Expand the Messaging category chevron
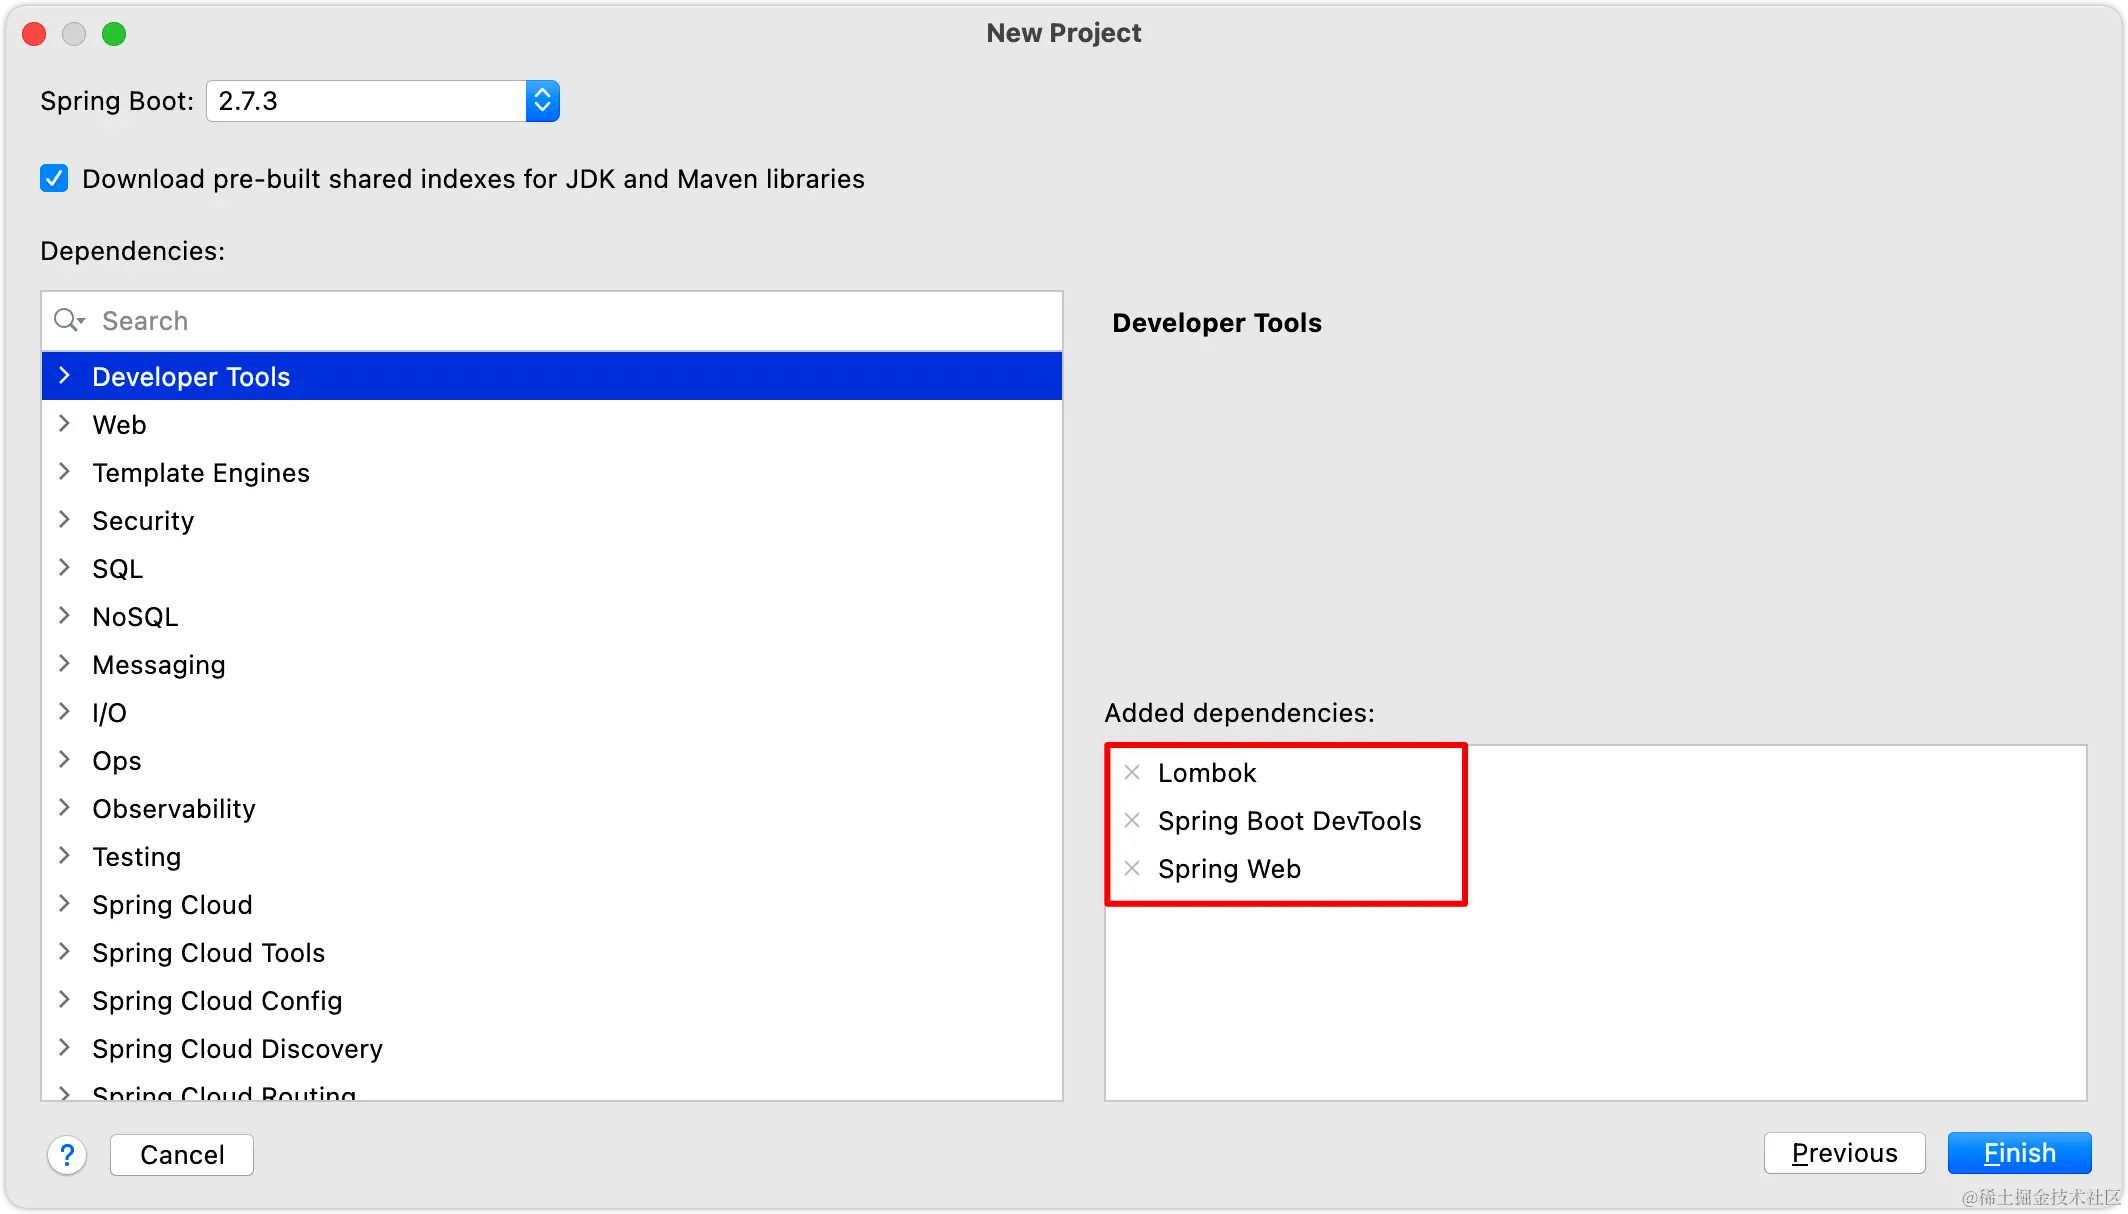The image size is (2128, 1214). pos(65,664)
